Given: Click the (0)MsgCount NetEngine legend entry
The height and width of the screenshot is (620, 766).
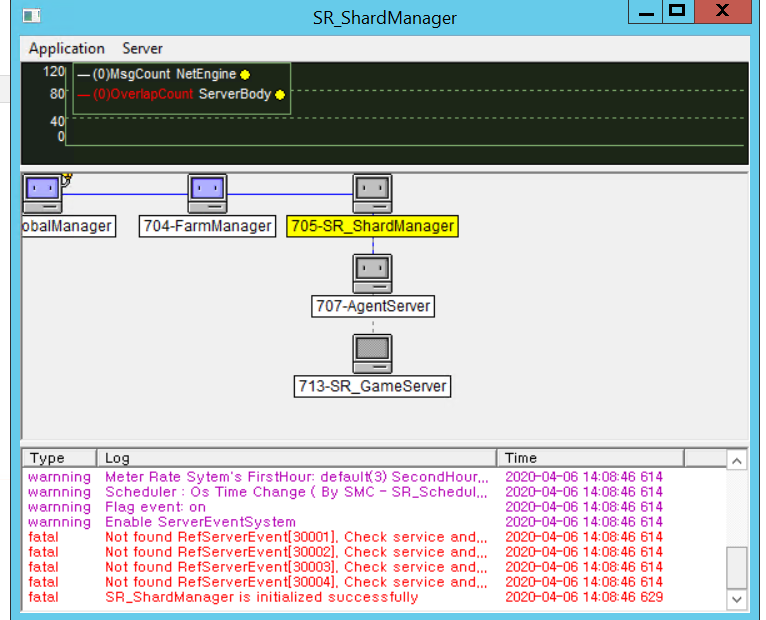Looking at the screenshot, I should 164,74.
